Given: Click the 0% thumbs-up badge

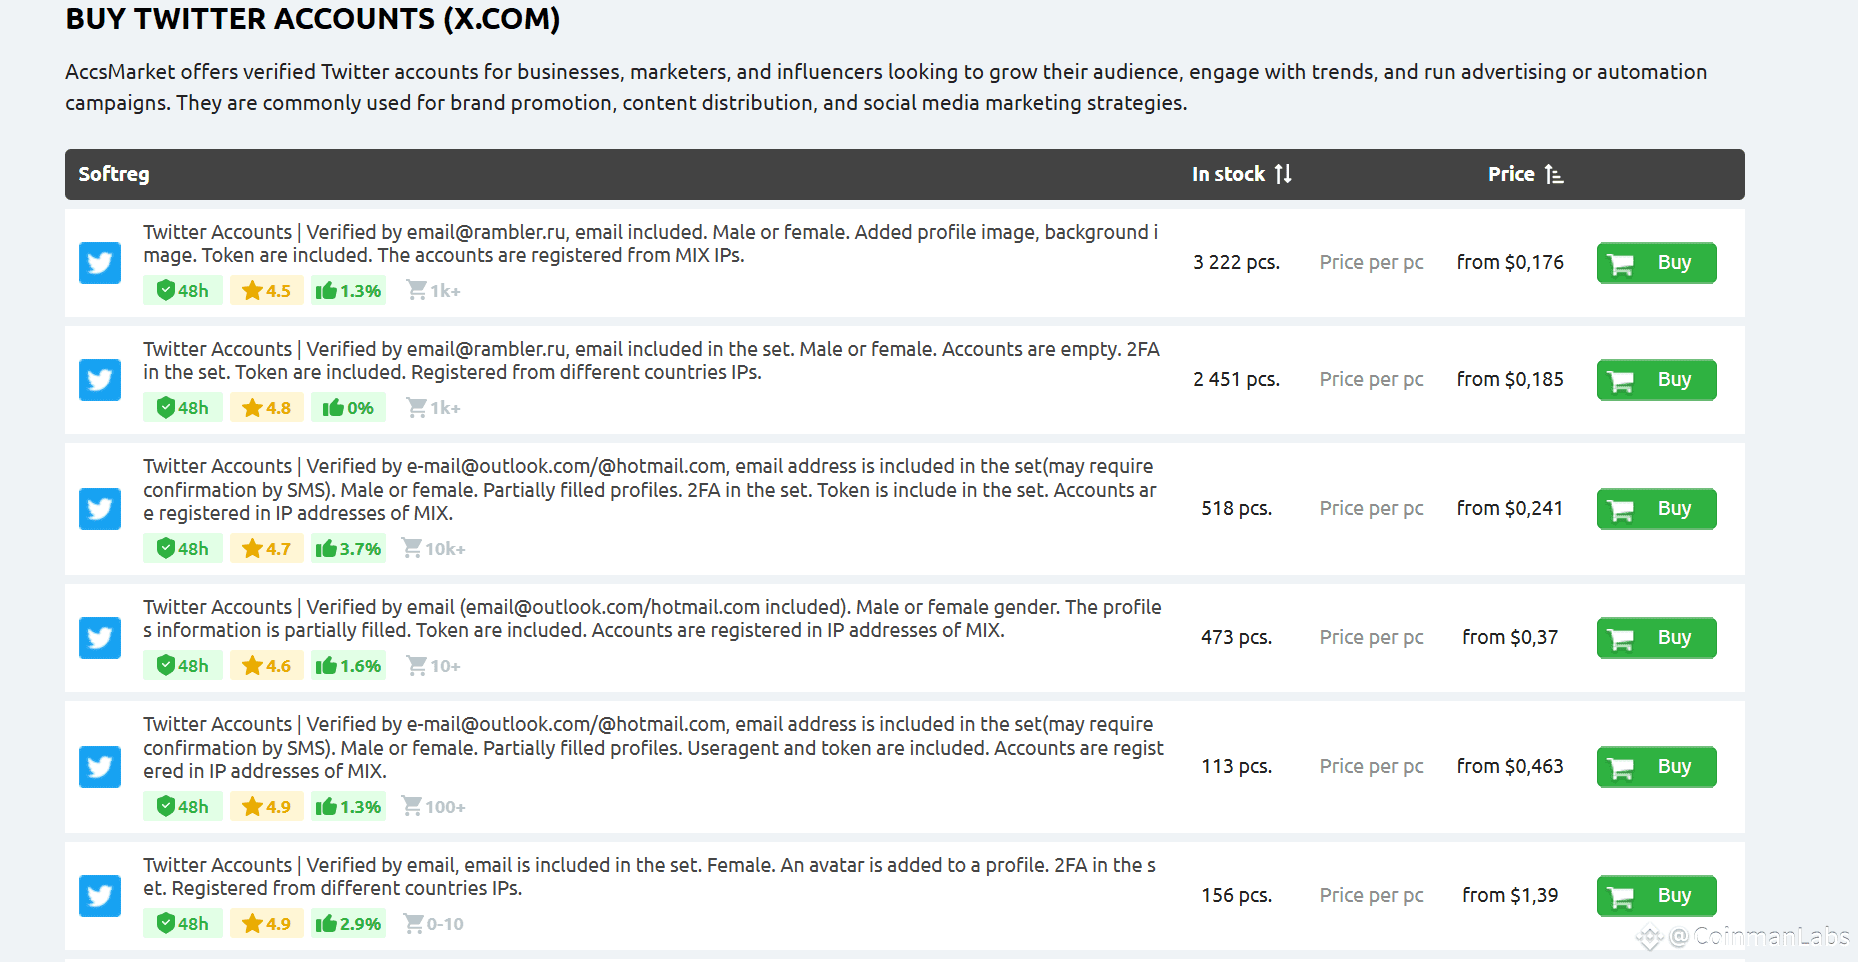Looking at the screenshot, I should [348, 408].
